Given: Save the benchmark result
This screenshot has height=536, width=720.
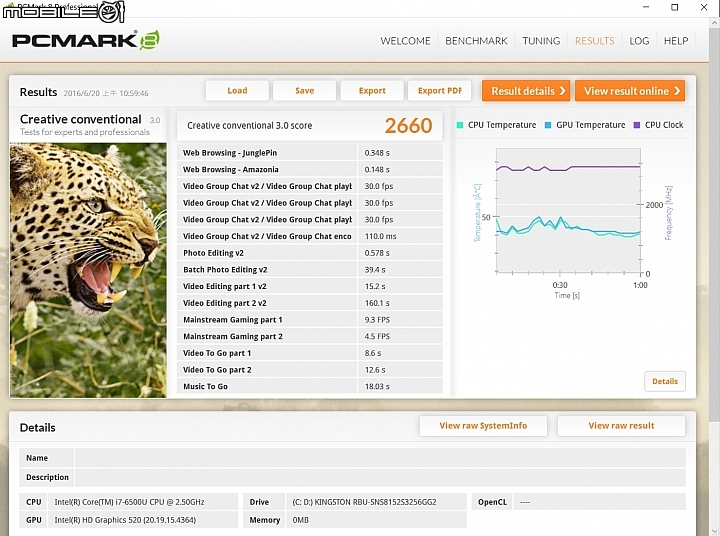Looking at the screenshot, I should (x=304, y=90).
